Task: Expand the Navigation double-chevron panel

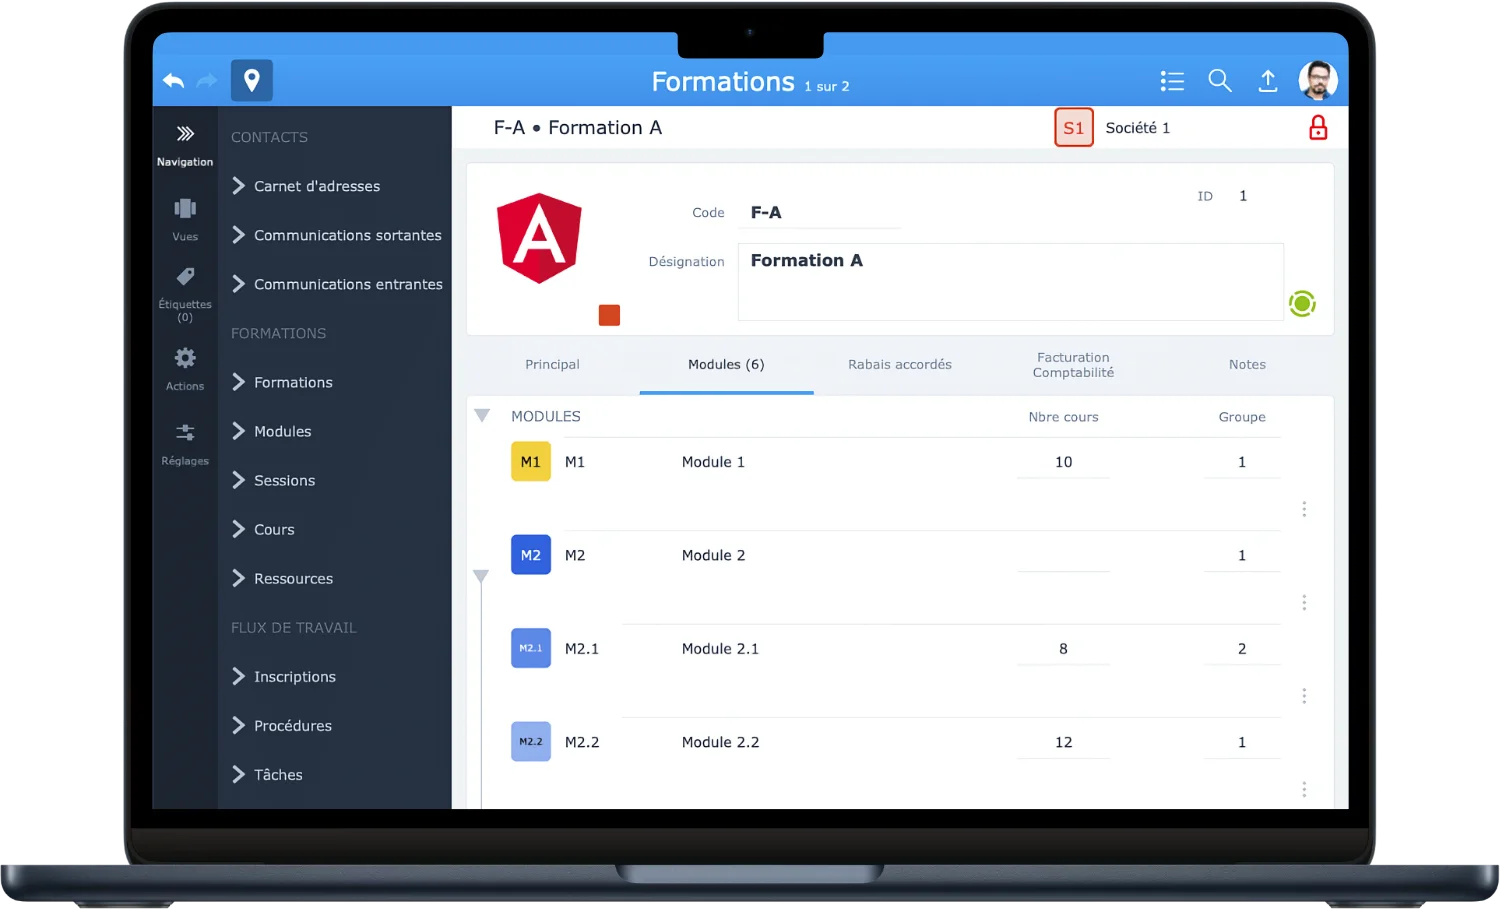Action: point(185,144)
